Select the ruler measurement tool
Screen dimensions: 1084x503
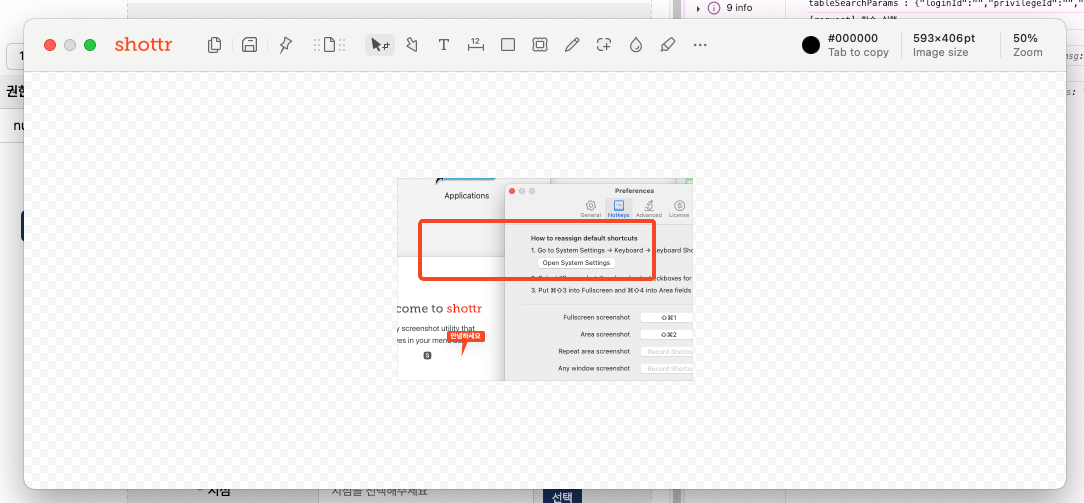(x=476, y=45)
